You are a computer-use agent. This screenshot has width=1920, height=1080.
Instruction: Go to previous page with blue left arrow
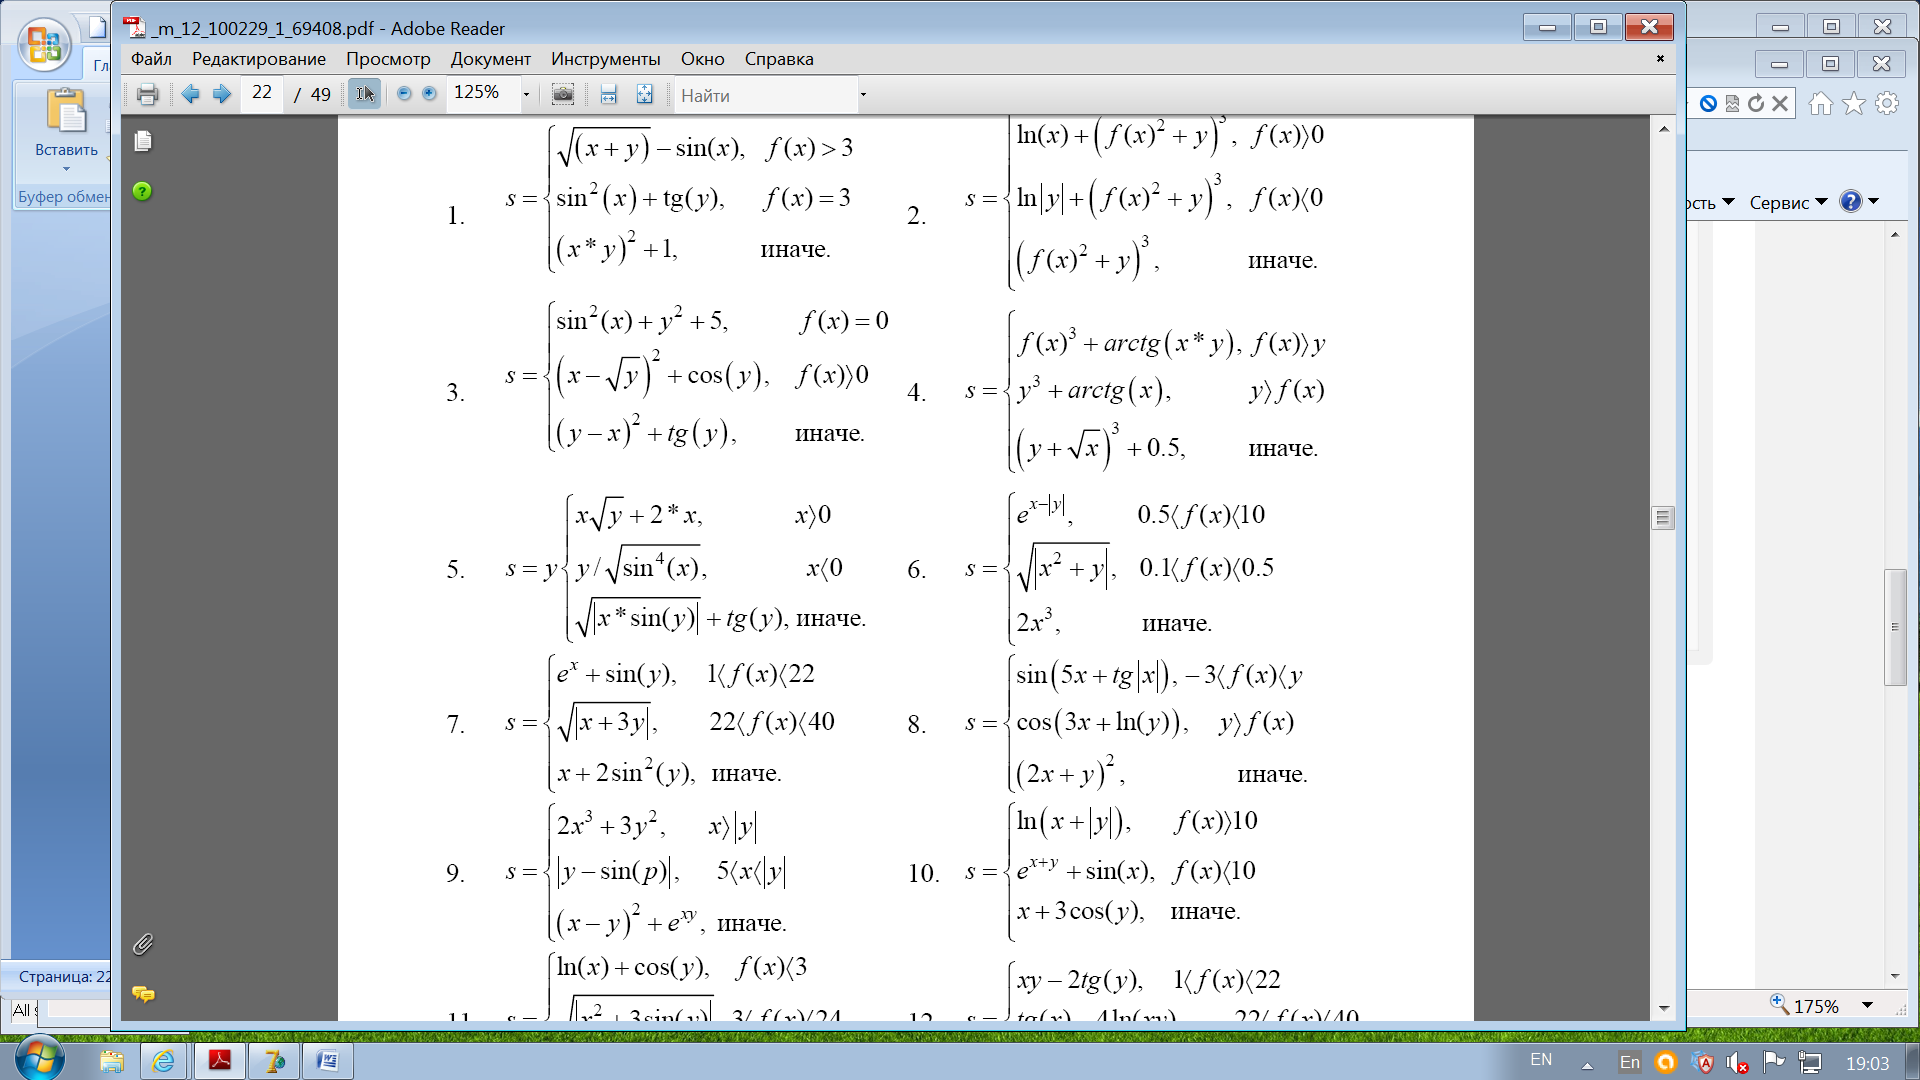(190, 94)
